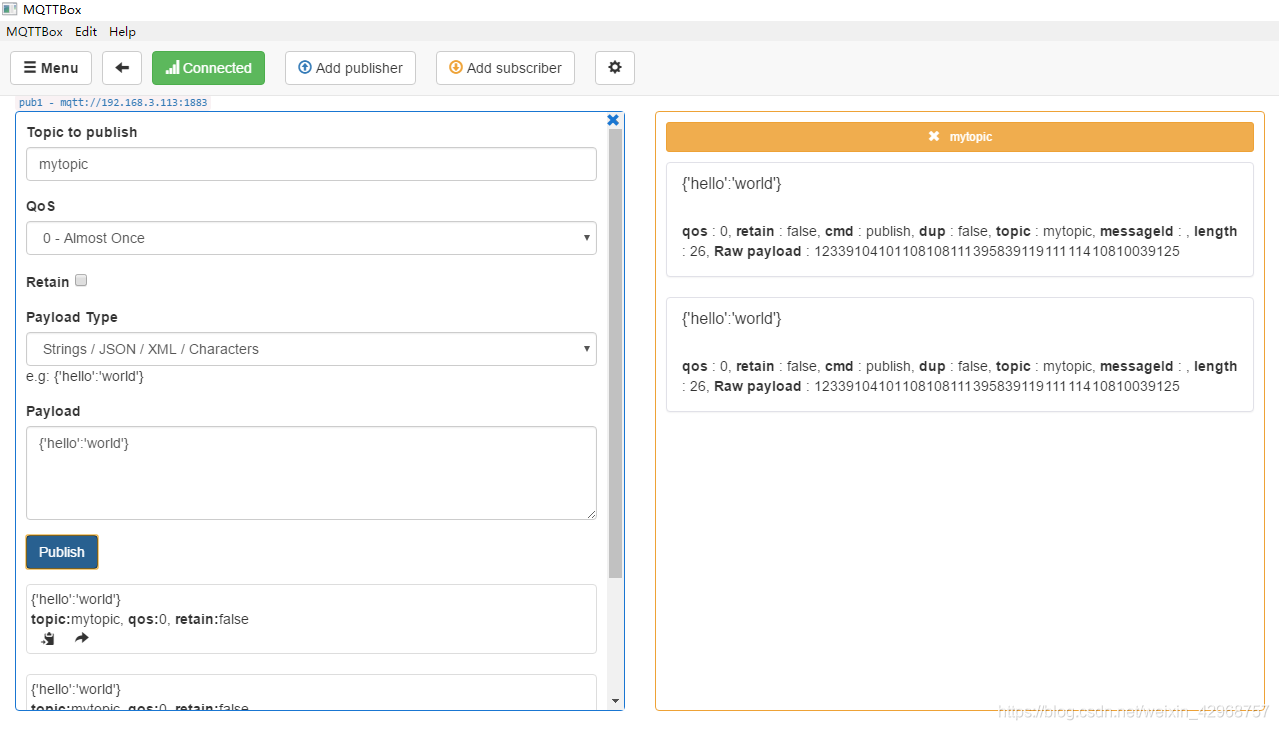Open the Payload Type dropdown
The height and width of the screenshot is (730, 1279).
click(311, 349)
